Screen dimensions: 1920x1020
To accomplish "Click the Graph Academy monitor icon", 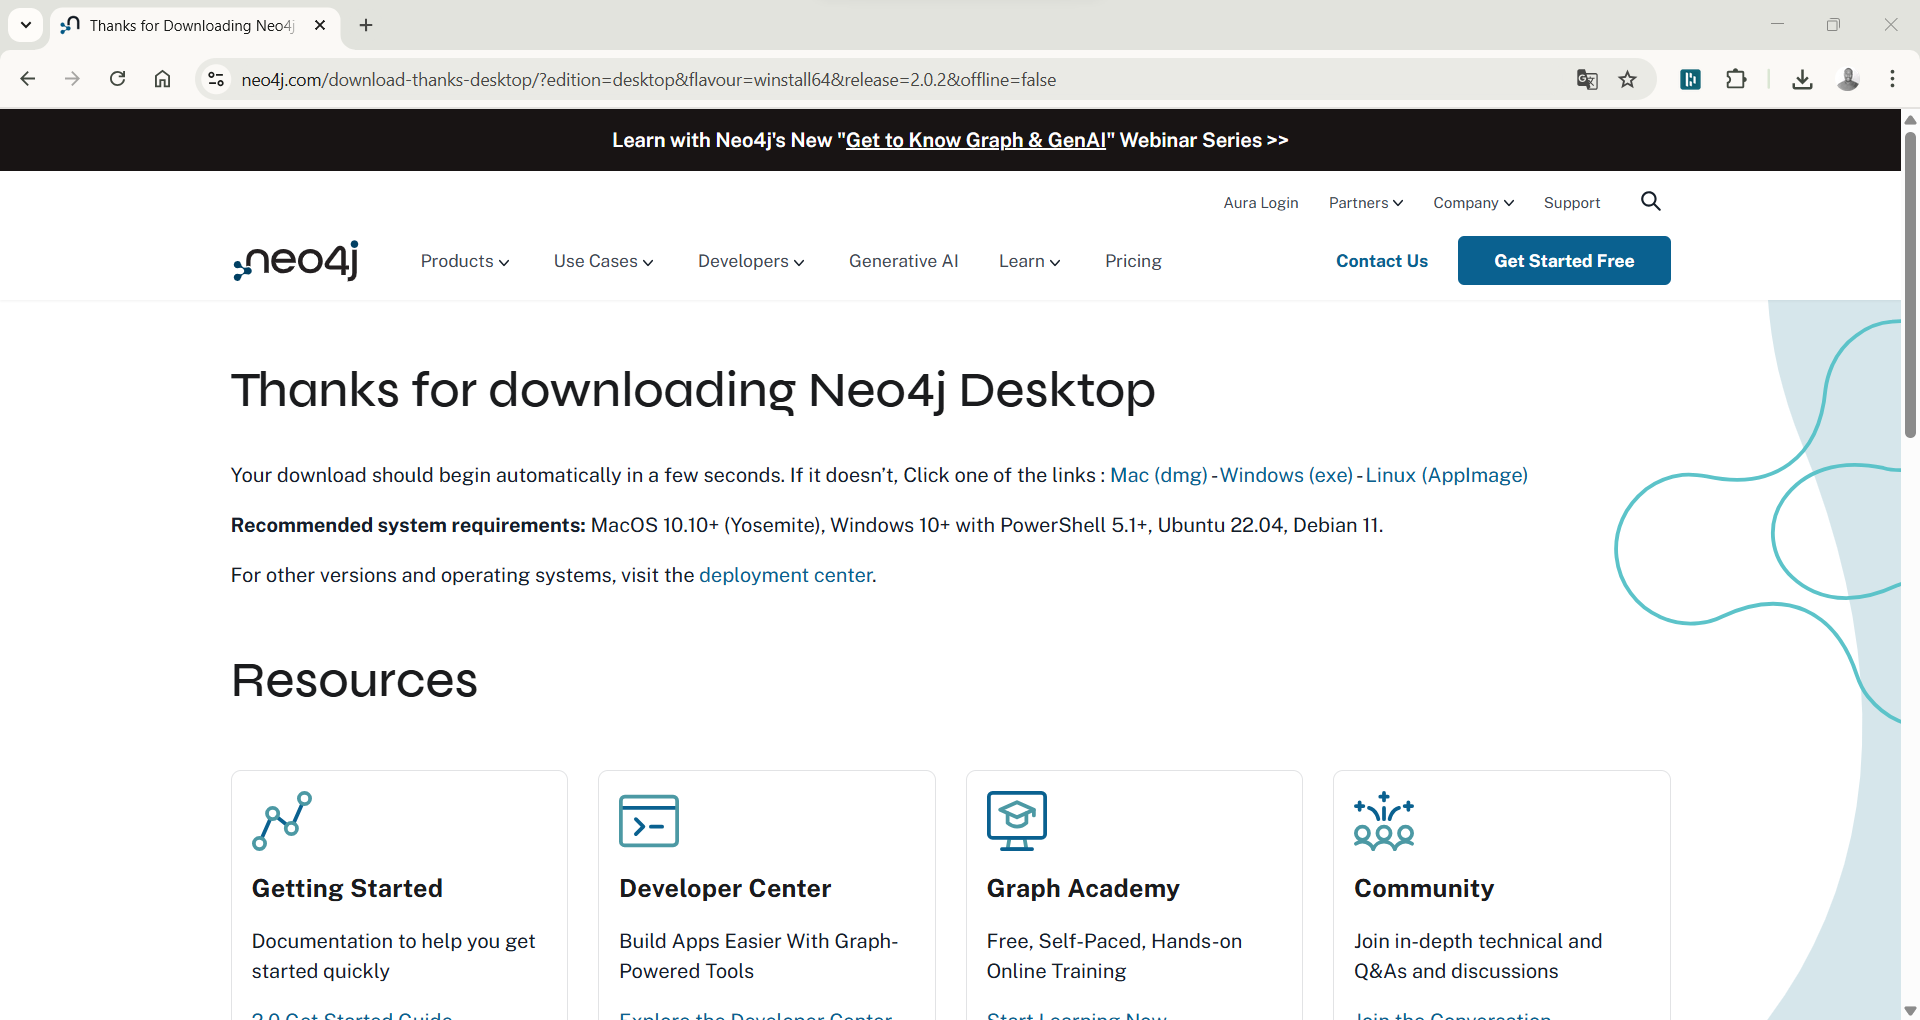I will 1017,821.
